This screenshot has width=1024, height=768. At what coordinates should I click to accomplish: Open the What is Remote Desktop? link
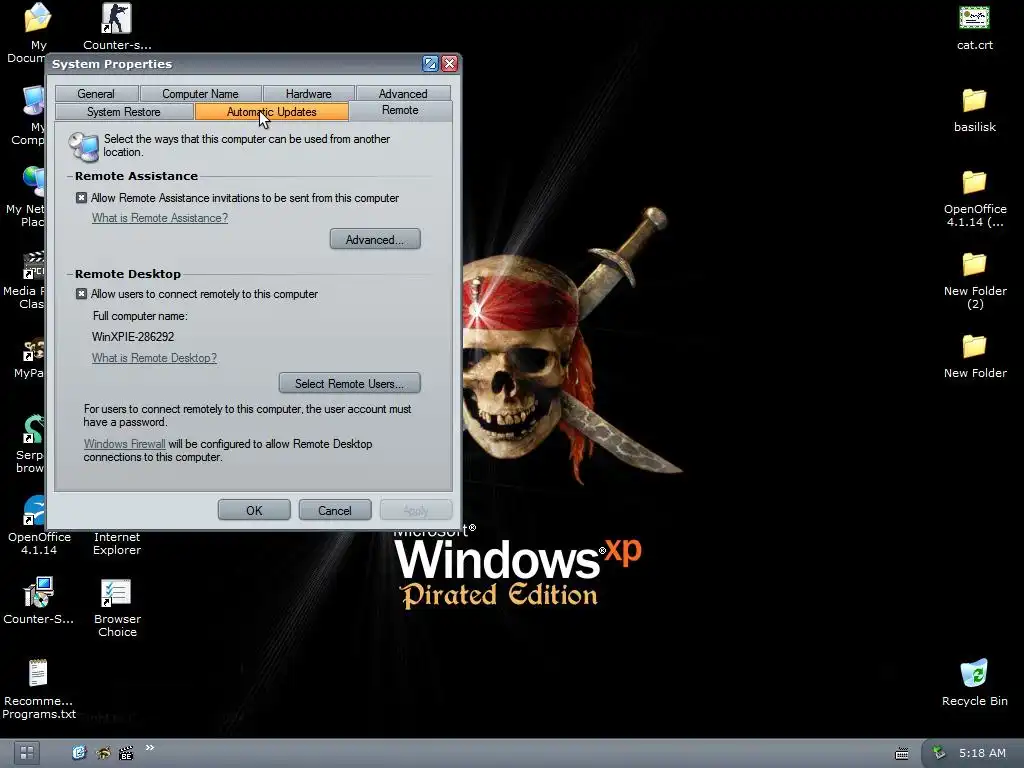click(x=154, y=358)
